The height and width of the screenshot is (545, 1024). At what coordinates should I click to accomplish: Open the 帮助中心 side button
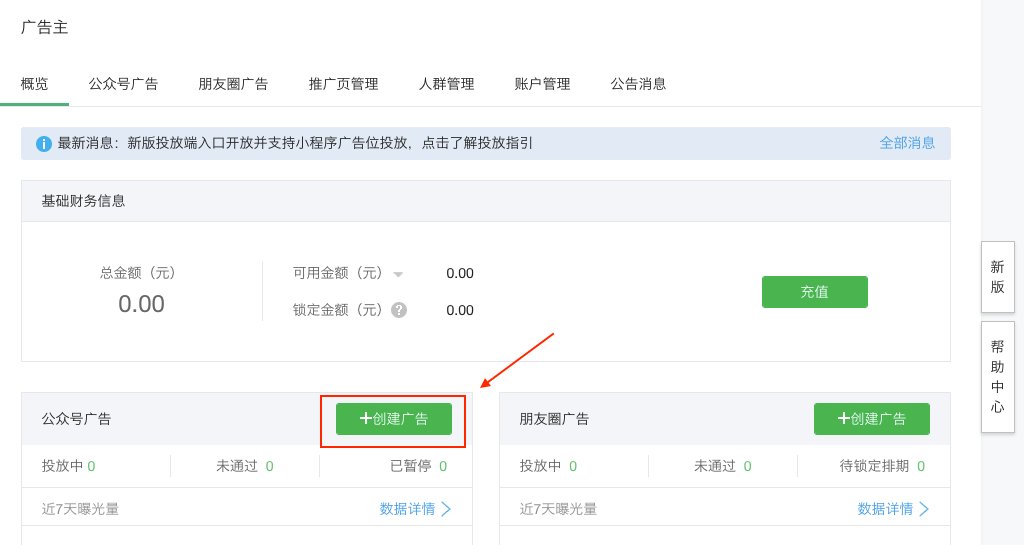click(997, 377)
